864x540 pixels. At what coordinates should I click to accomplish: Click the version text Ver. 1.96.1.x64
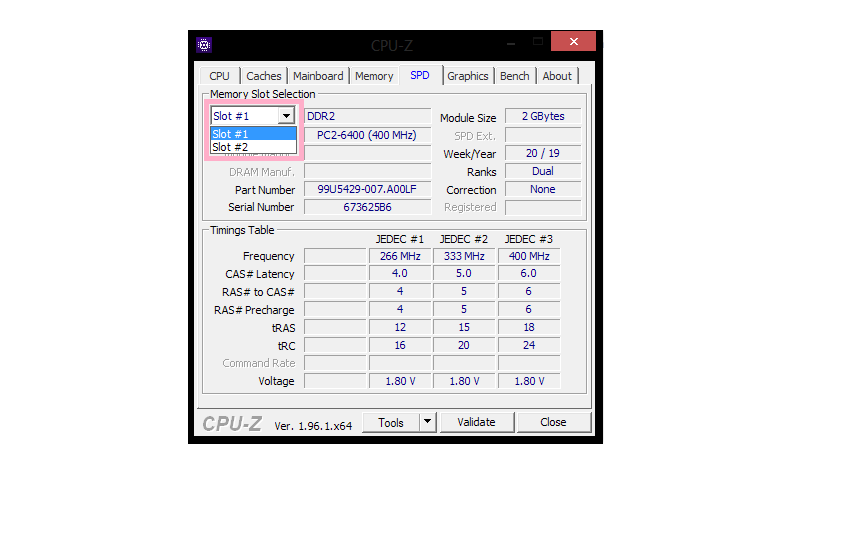tap(313, 426)
